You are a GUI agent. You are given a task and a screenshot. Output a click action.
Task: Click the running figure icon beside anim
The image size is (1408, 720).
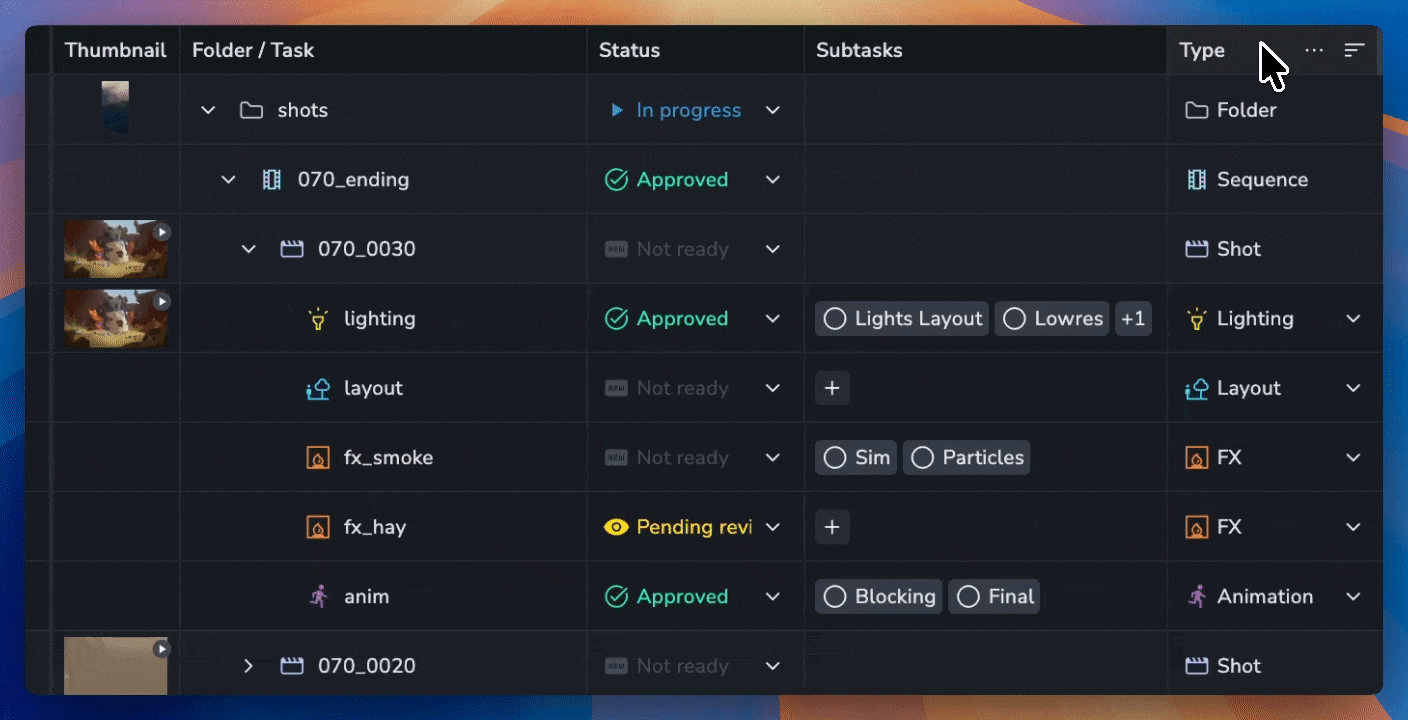318,597
